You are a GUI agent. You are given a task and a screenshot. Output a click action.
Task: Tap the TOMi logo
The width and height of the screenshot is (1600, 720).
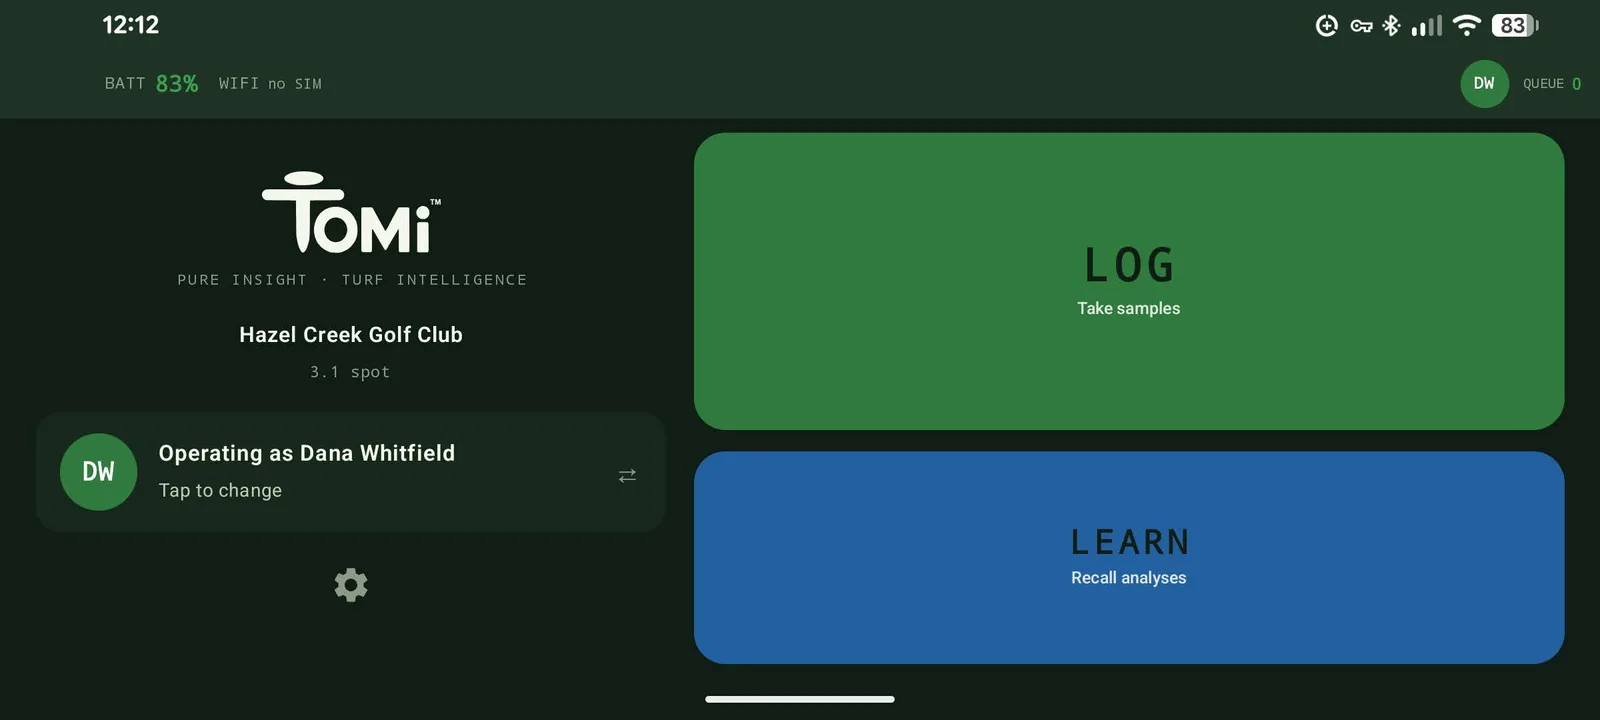(x=351, y=212)
